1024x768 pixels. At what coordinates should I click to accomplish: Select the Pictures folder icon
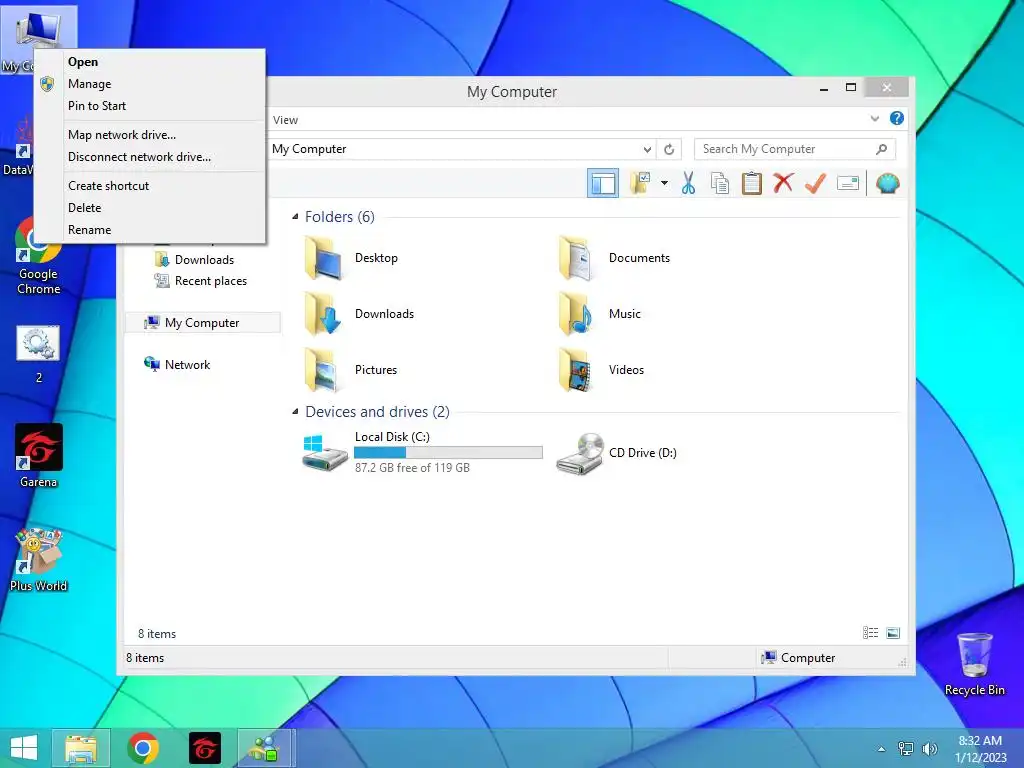(x=323, y=370)
